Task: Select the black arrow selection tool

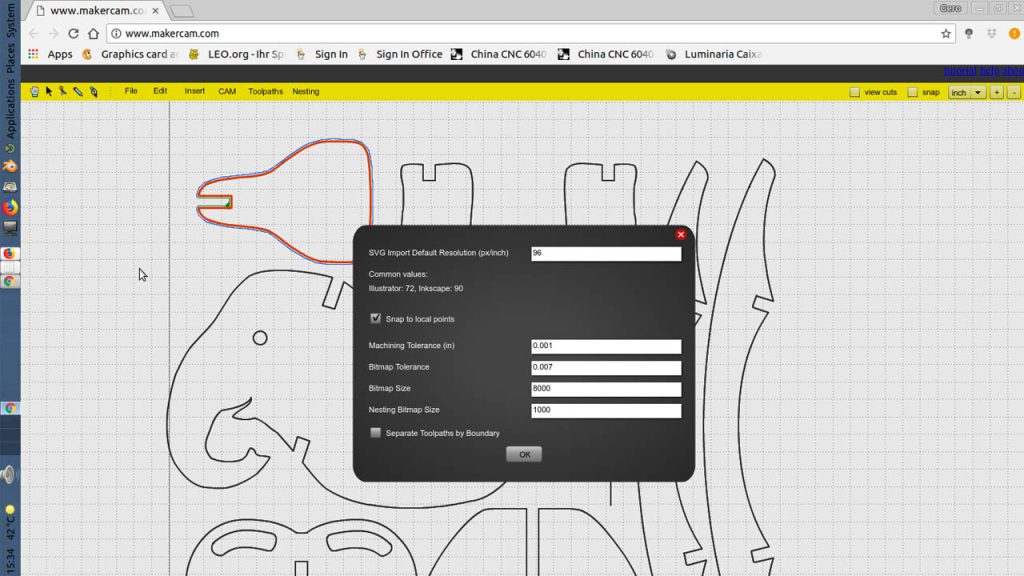Action: click(49, 91)
